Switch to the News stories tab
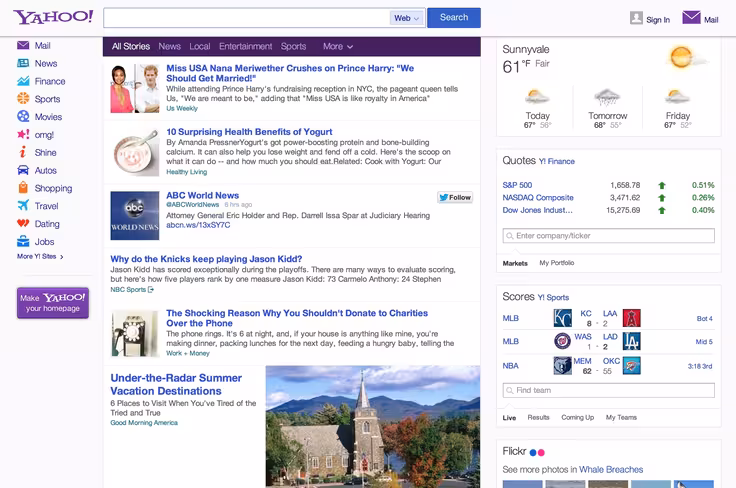The height and width of the screenshot is (488, 736). tap(169, 46)
